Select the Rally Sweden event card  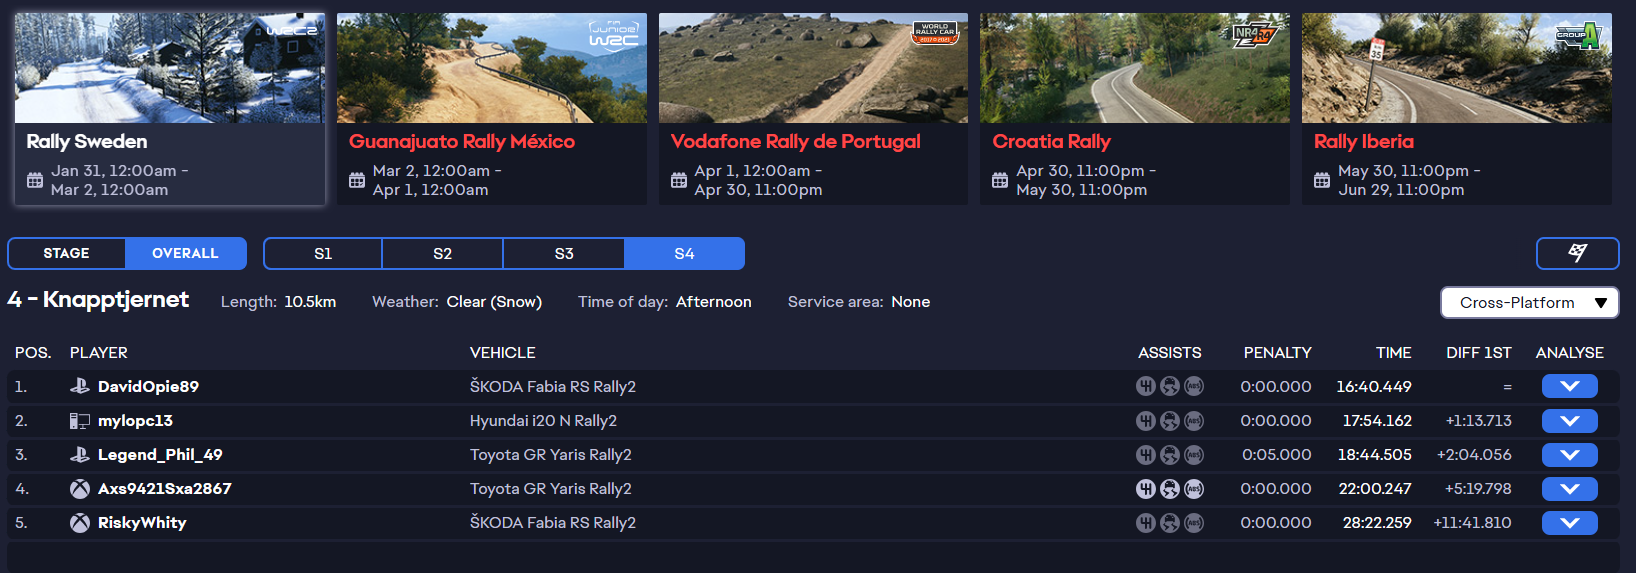pos(169,110)
